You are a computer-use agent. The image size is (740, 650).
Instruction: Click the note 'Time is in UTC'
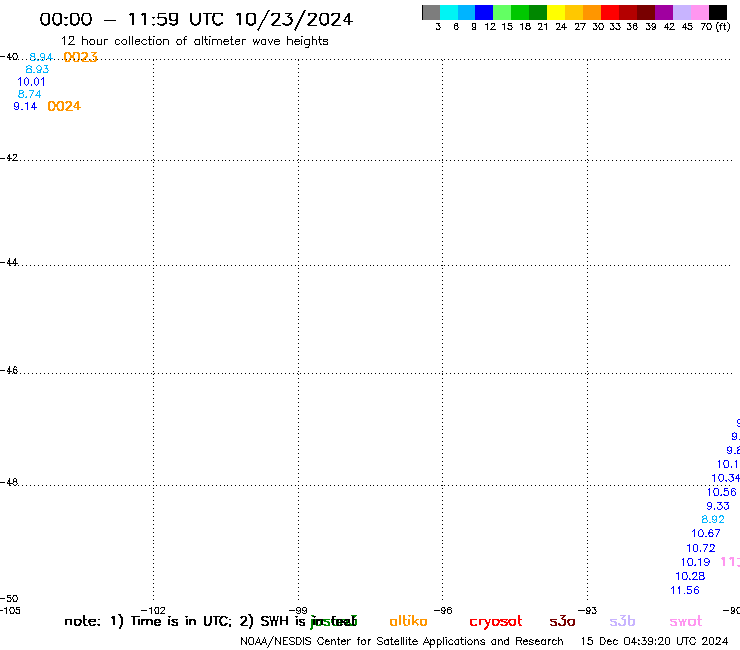tap(181, 621)
